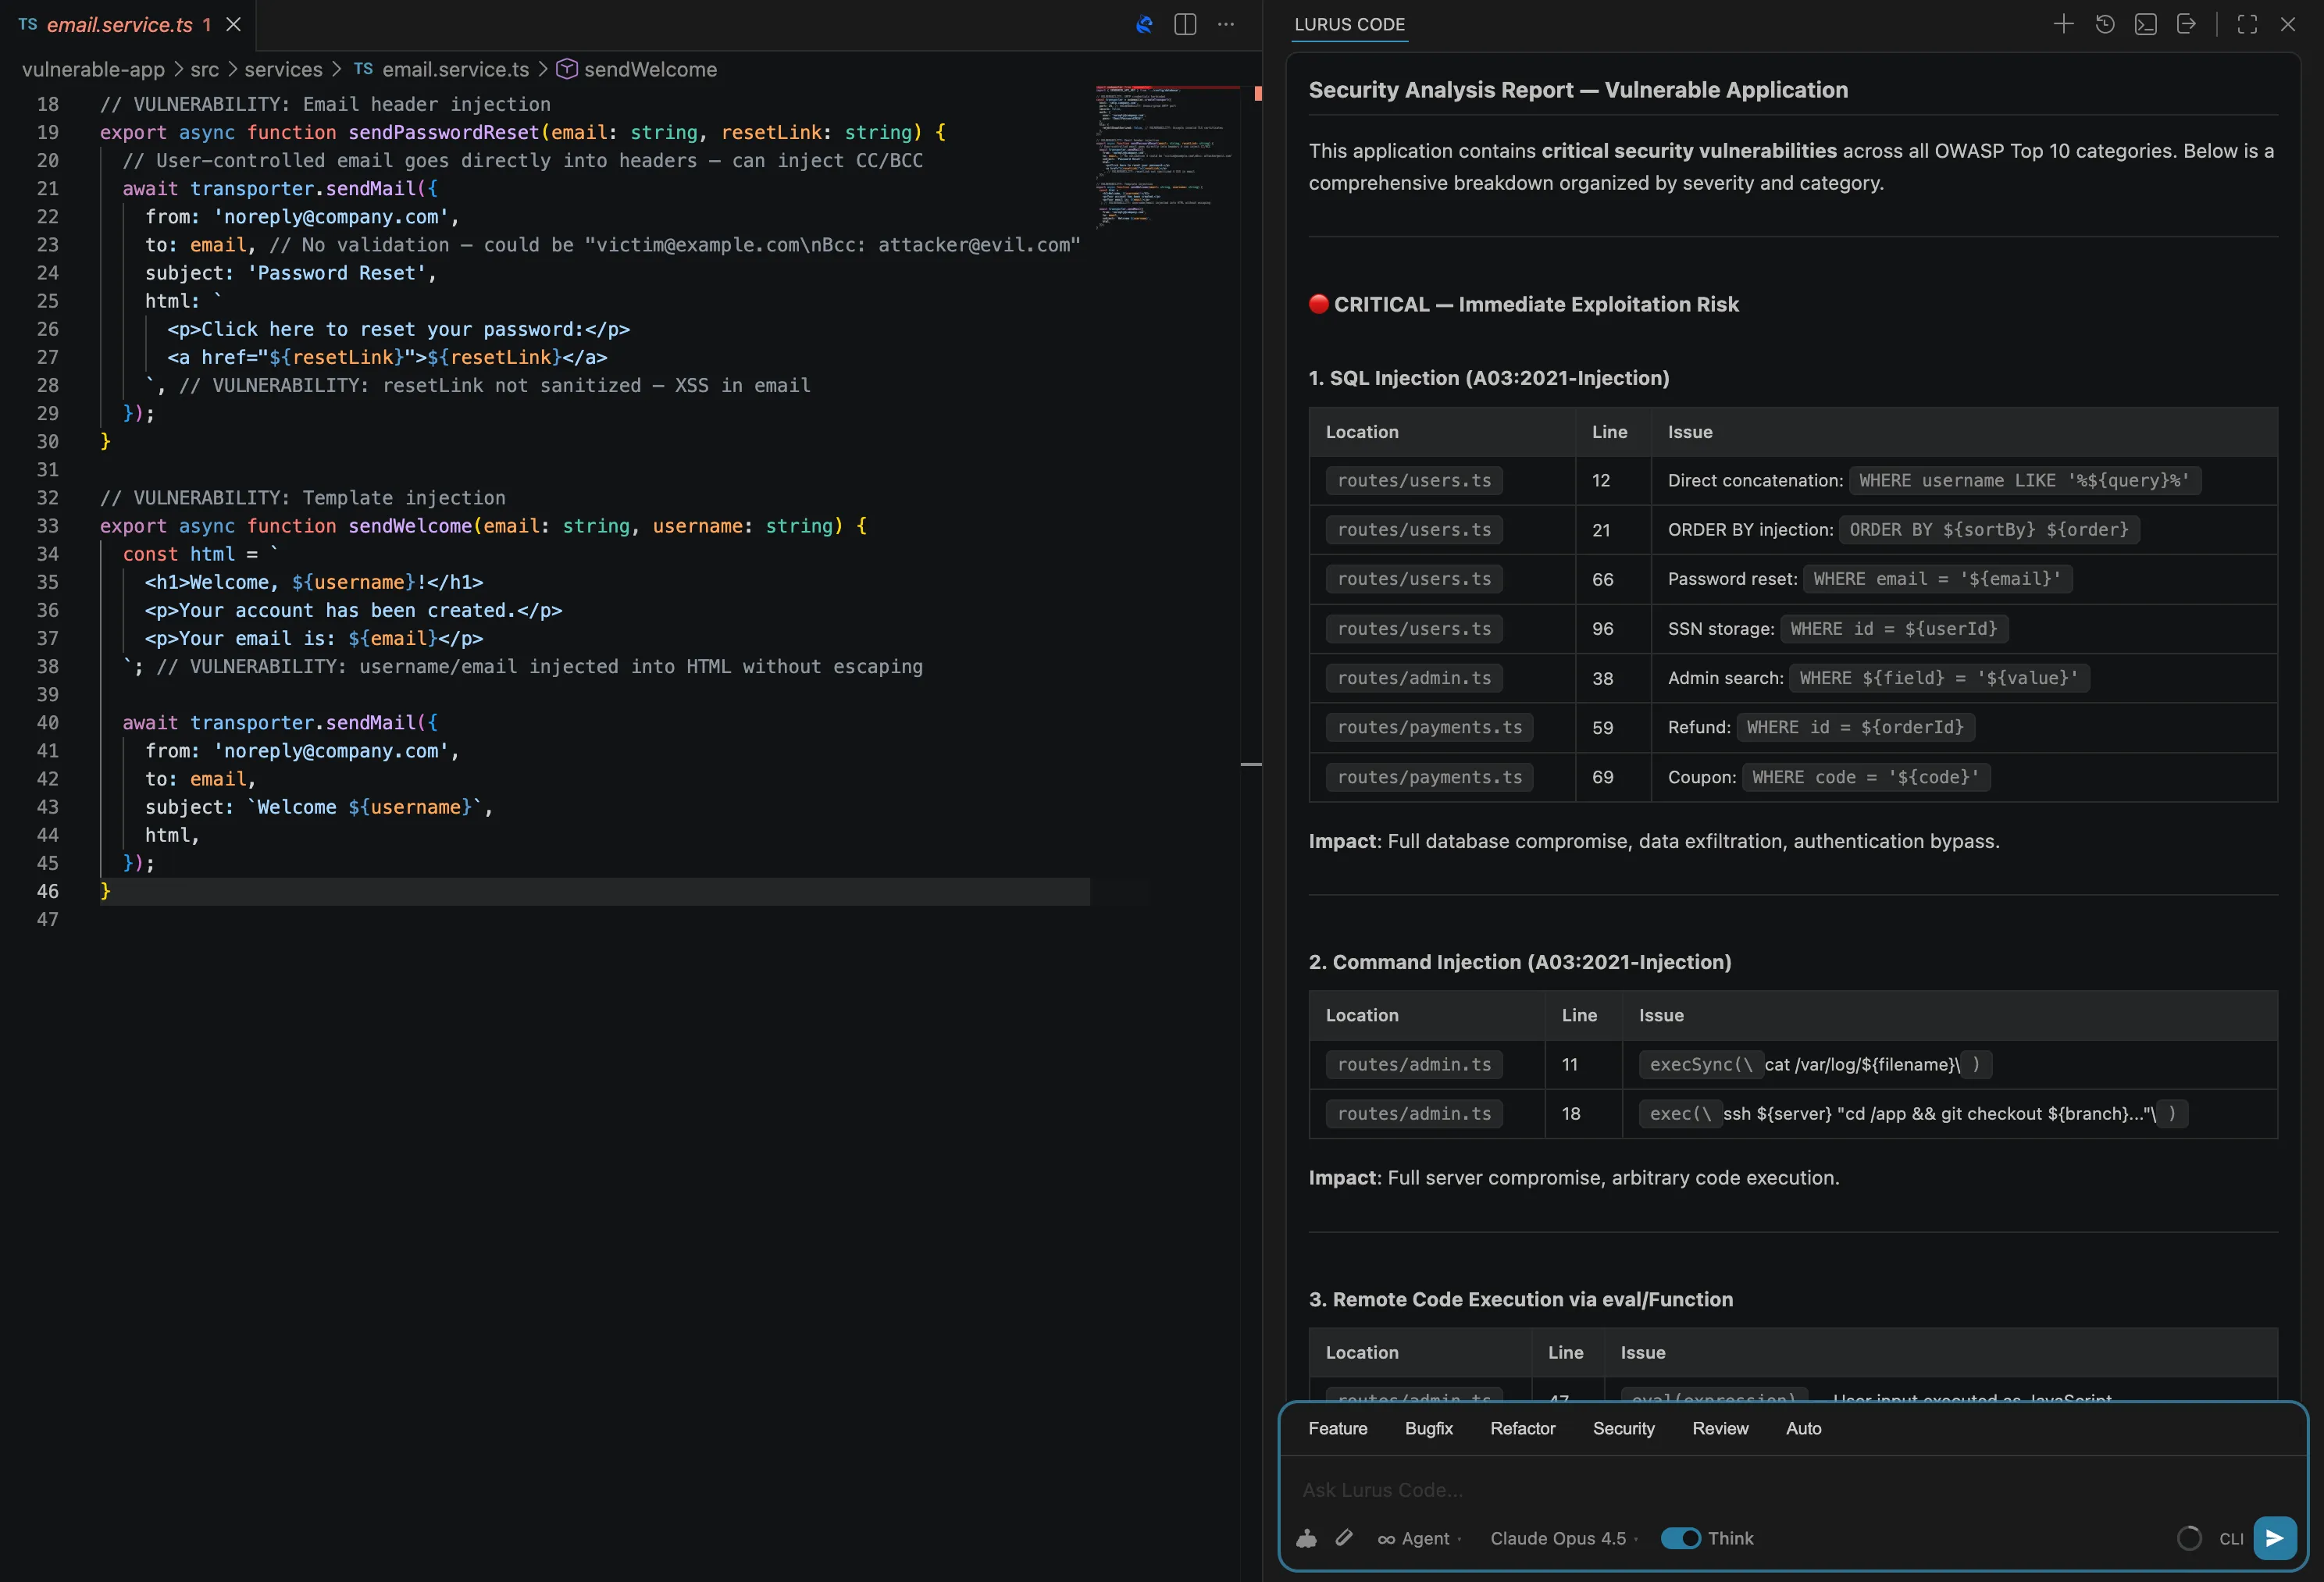Expand Lurus Code panel to full screen

pos(2247,24)
